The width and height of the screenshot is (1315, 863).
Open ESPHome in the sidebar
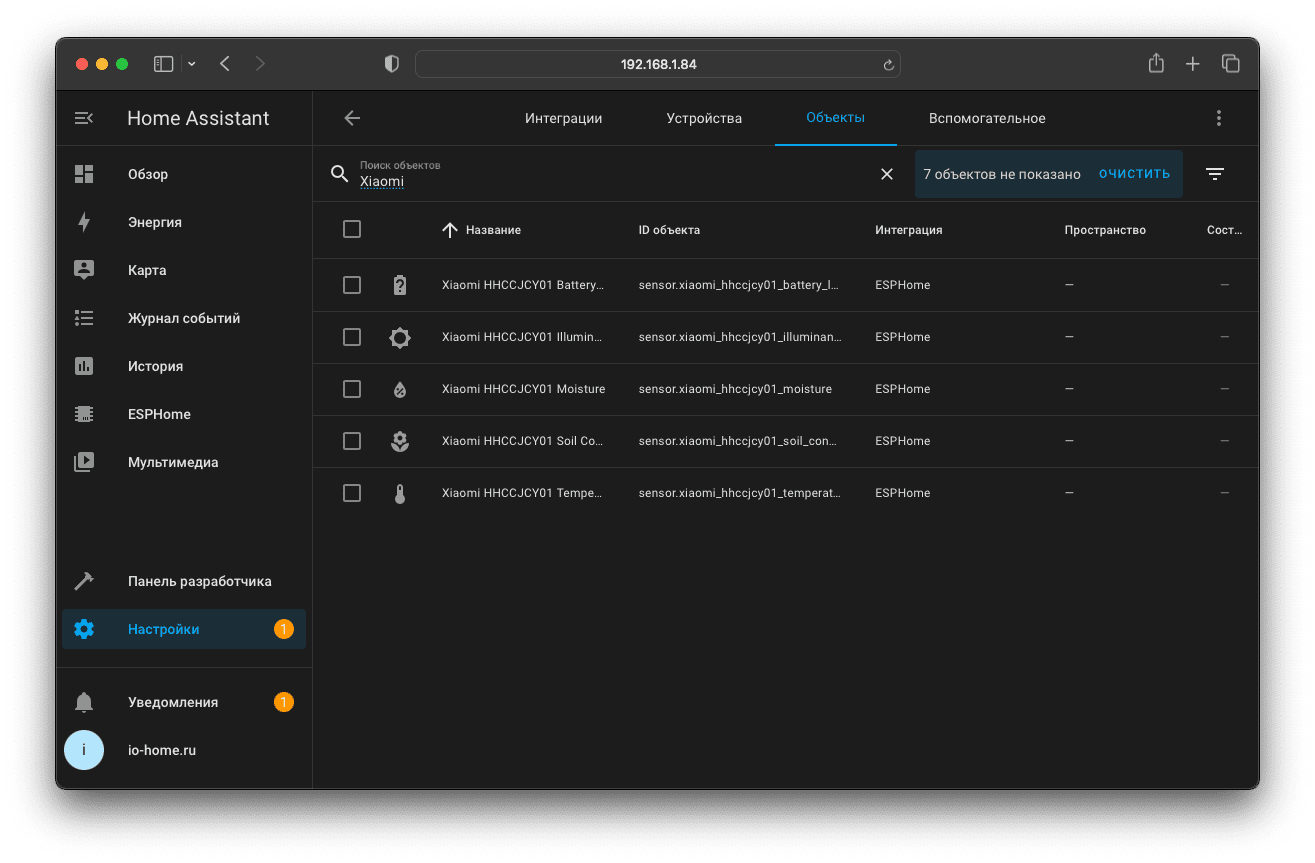[159, 414]
